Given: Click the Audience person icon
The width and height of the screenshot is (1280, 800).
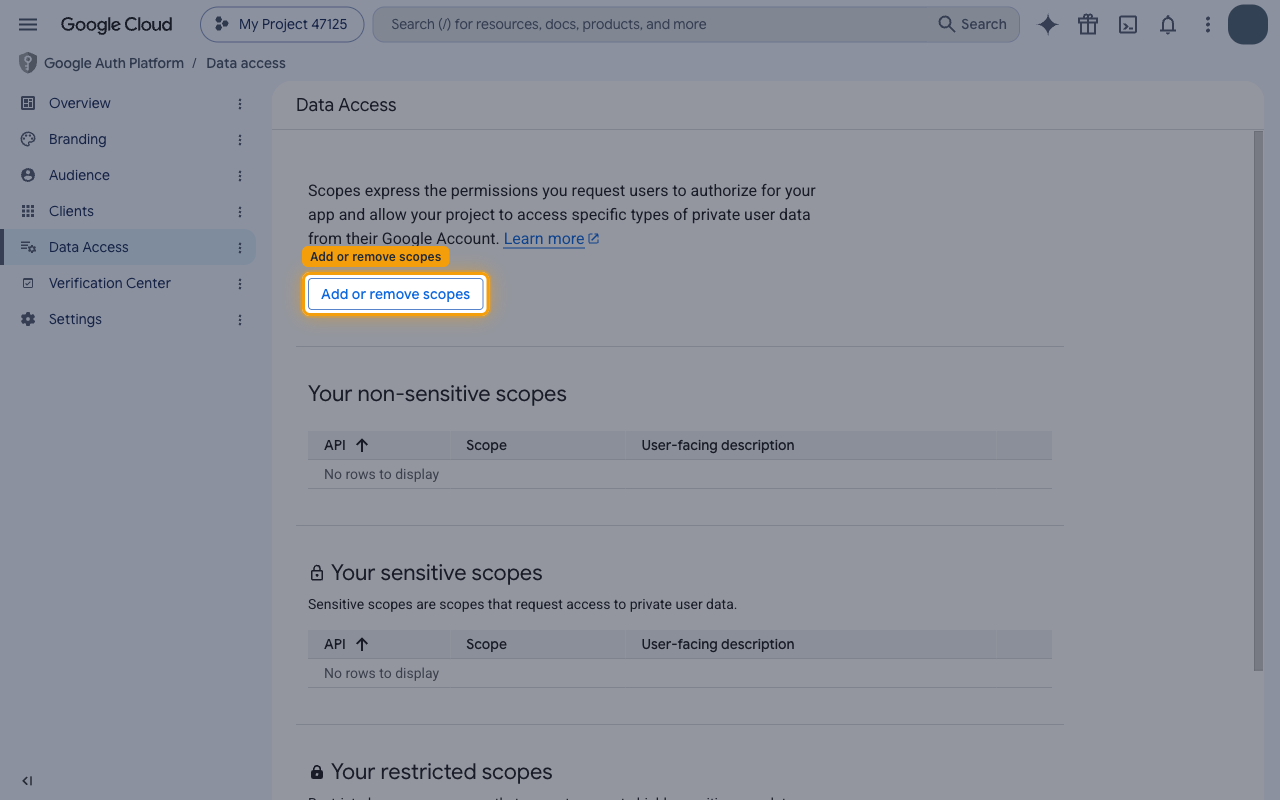Looking at the screenshot, I should tap(28, 175).
